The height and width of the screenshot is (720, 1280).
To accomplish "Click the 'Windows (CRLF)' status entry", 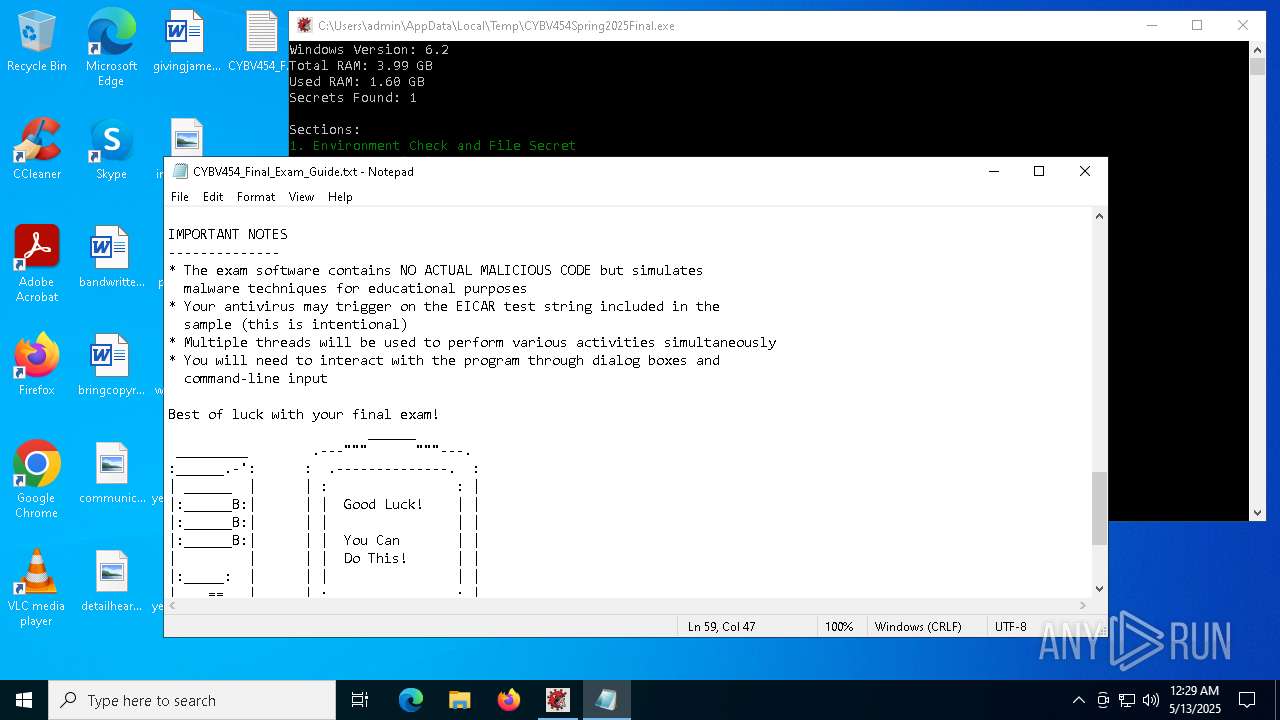I will click(x=918, y=626).
